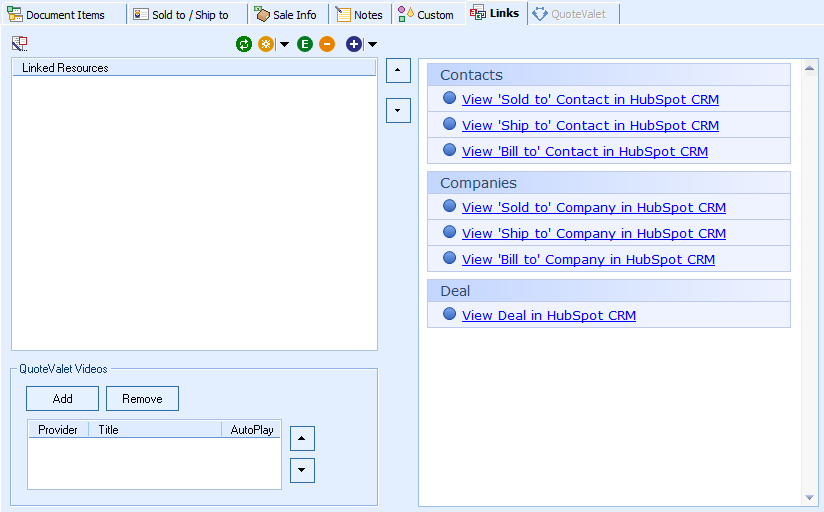
Task: Click blue bullet beside View Deal link
Action: tap(449, 314)
